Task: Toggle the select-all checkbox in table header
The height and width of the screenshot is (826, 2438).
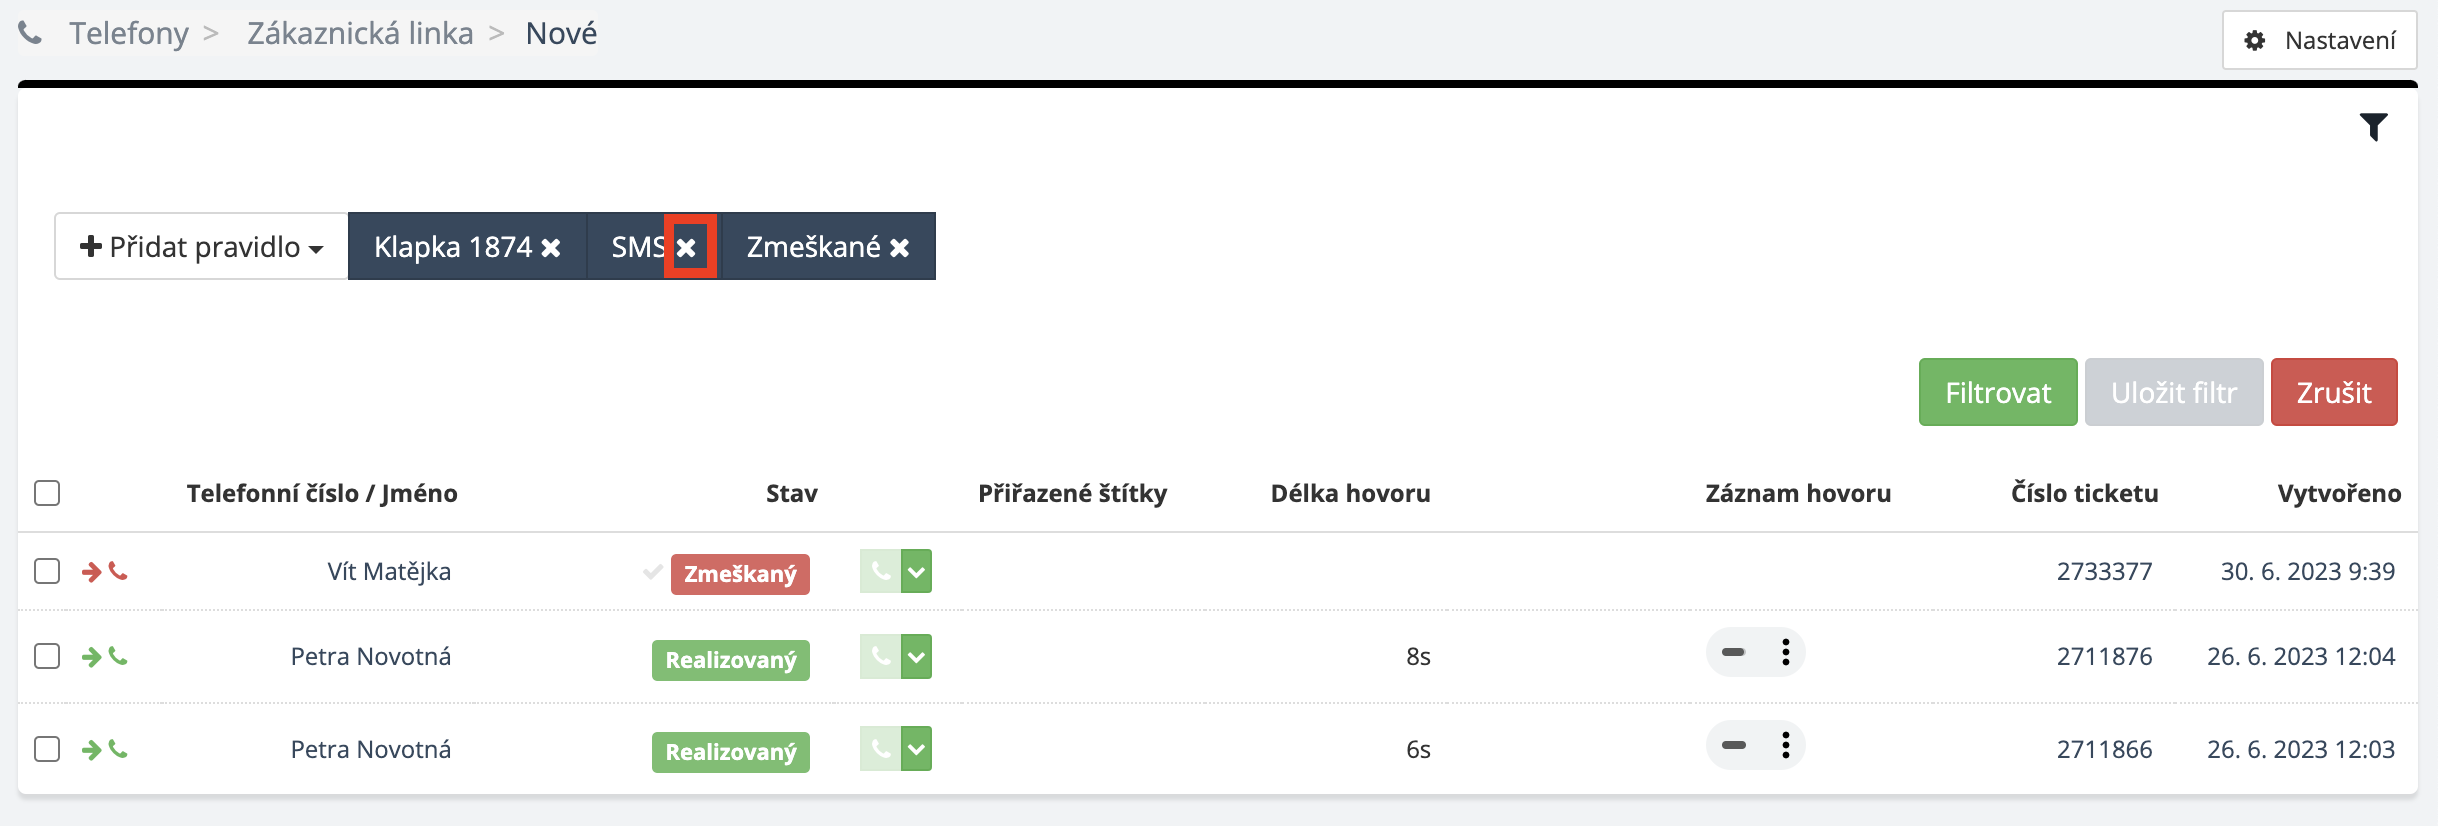Action: (x=47, y=493)
